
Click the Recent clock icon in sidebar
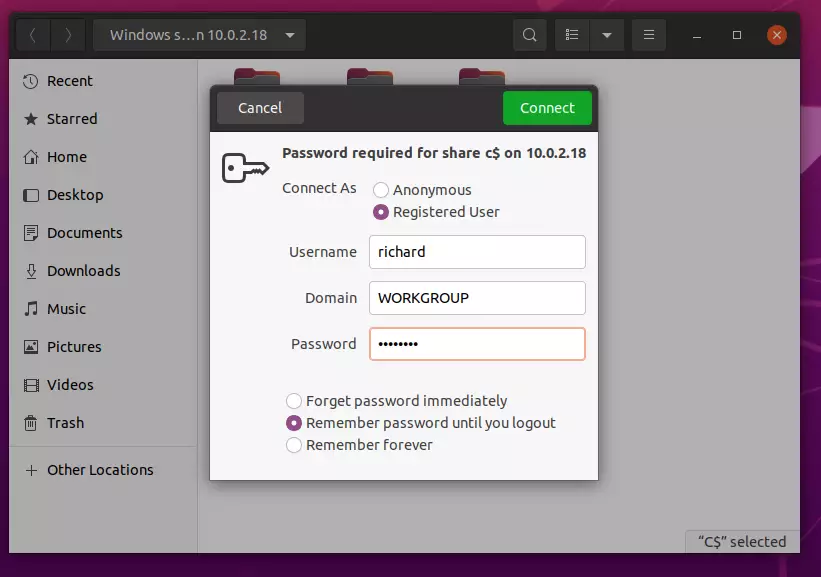click(31, 81)
